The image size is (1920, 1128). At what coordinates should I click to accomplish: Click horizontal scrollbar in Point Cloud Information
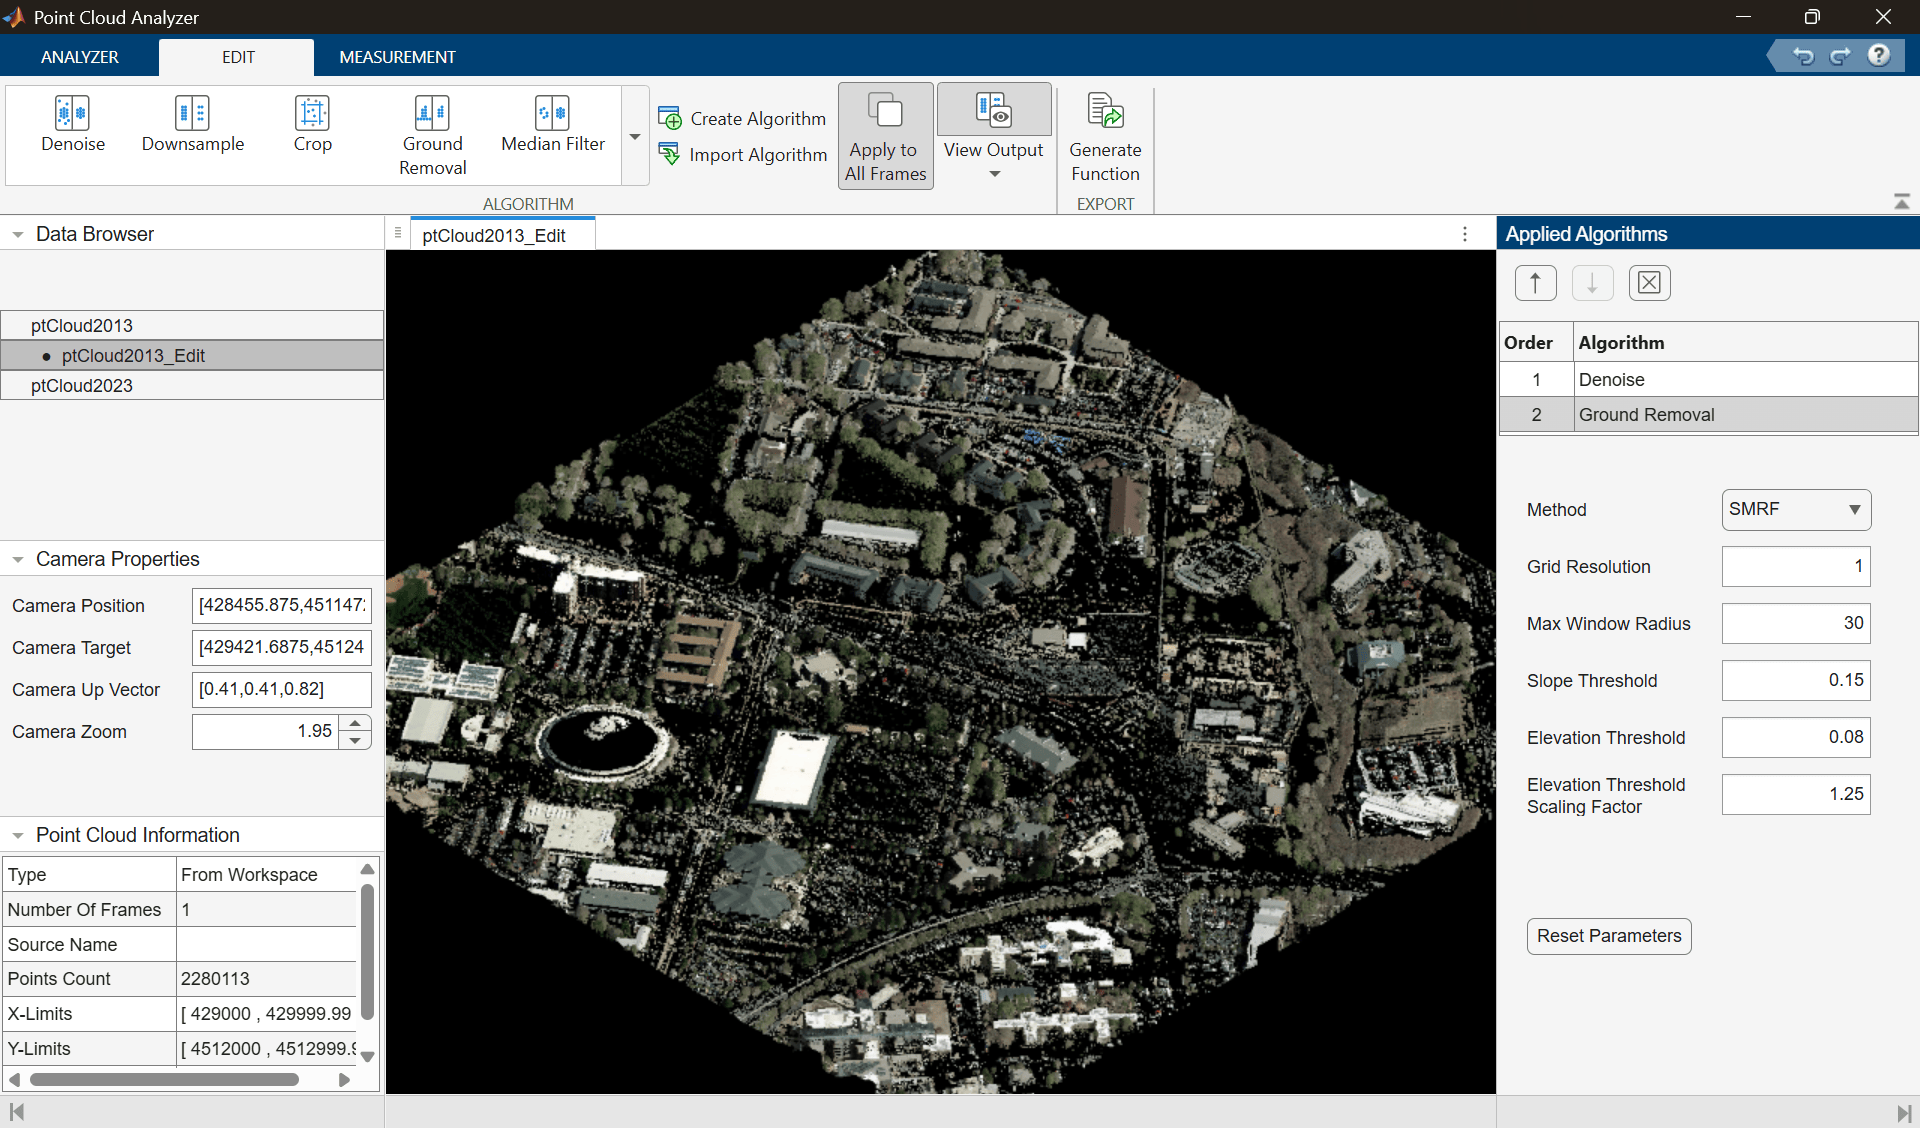(x=164, y=1079)
